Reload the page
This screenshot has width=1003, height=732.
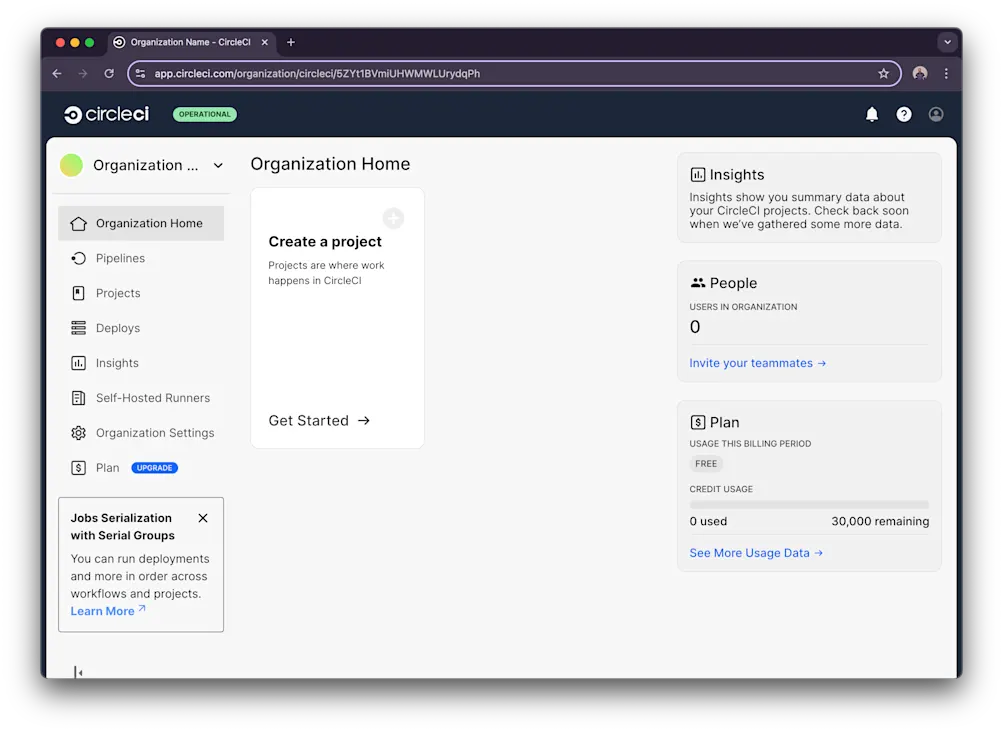point(109,74)
